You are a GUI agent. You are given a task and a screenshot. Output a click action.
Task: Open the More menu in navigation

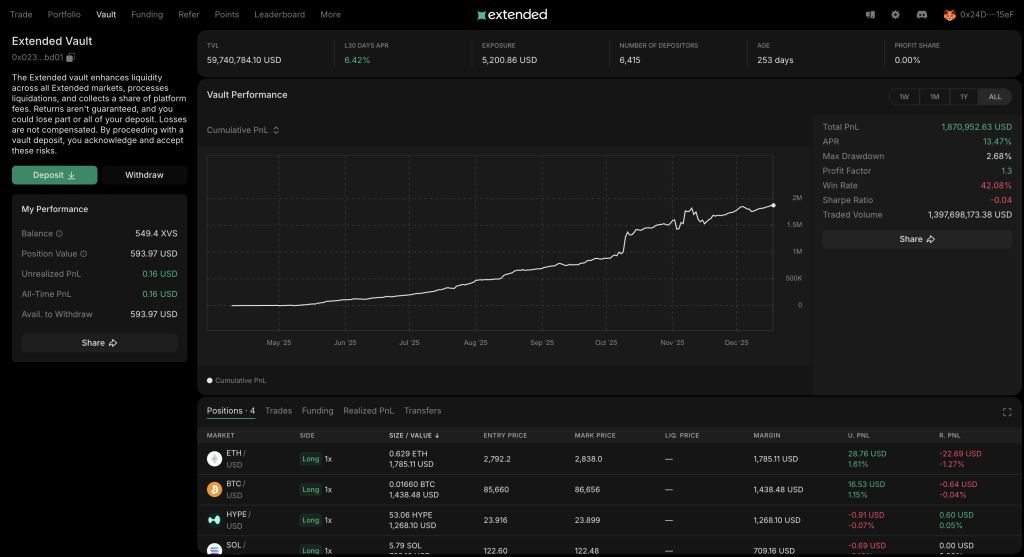(330, 15)
